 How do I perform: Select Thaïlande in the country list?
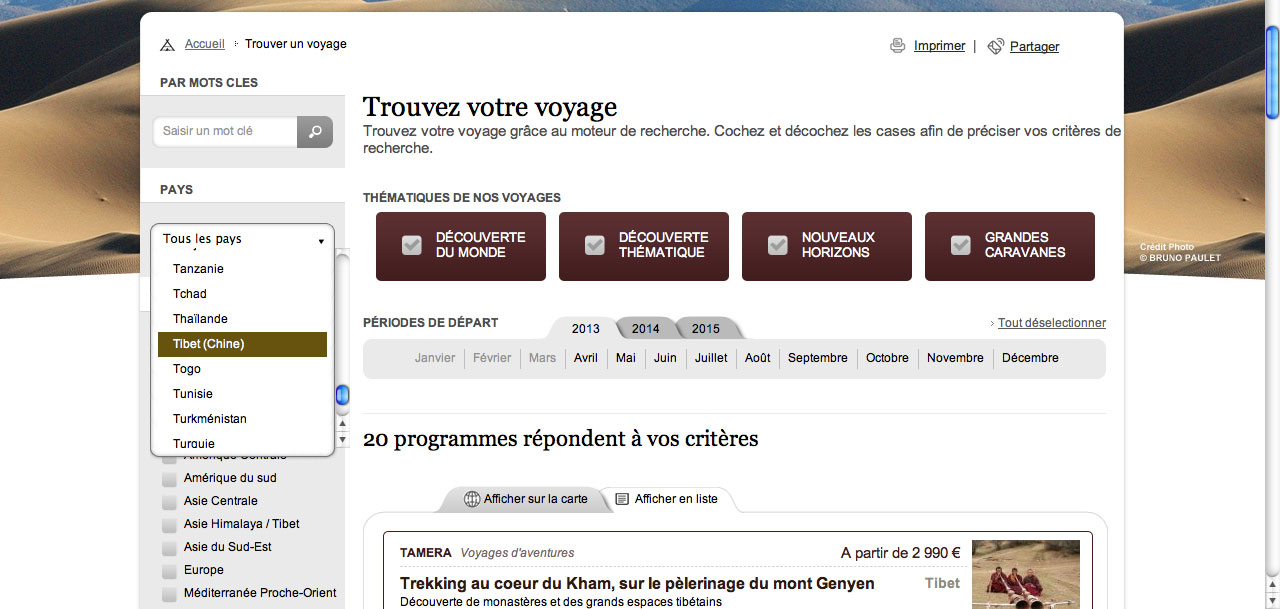coord(242,319)
